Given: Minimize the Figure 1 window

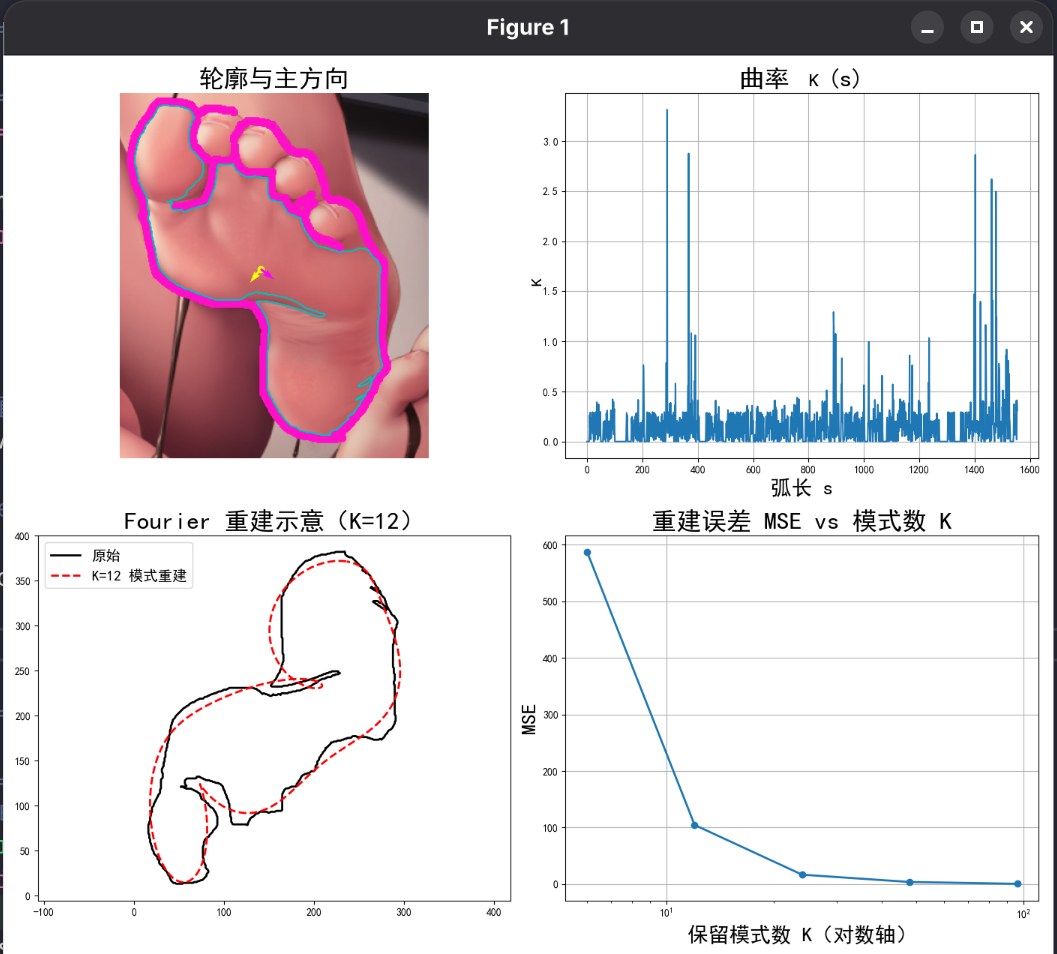Looking at the screenshot, I should [x=927, y=28].
